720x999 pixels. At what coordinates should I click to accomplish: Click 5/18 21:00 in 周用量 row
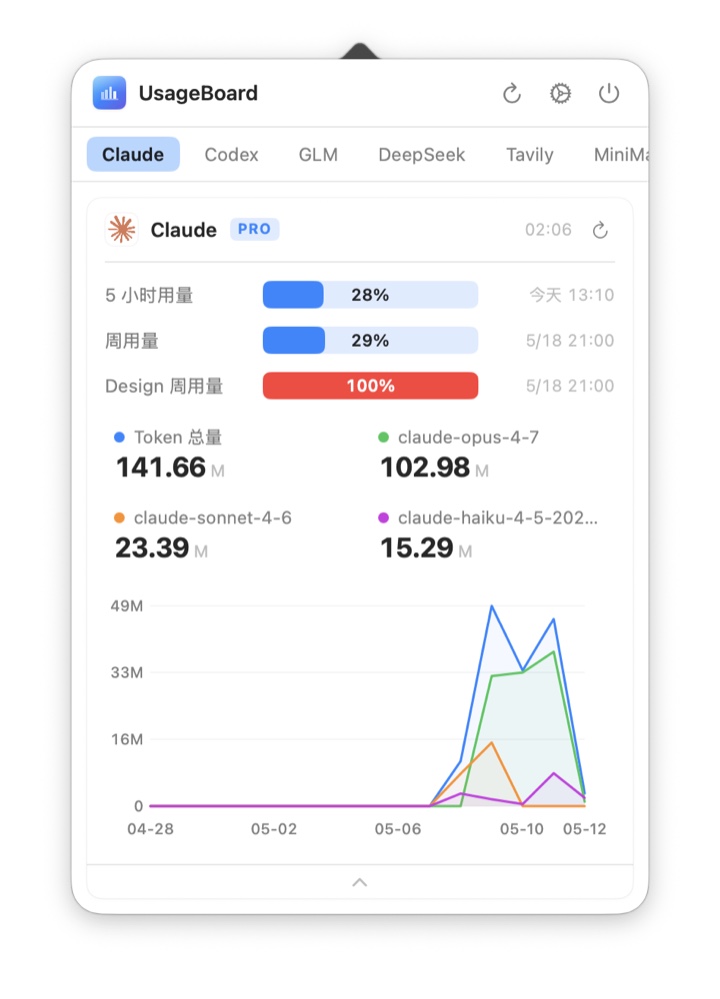570,340
